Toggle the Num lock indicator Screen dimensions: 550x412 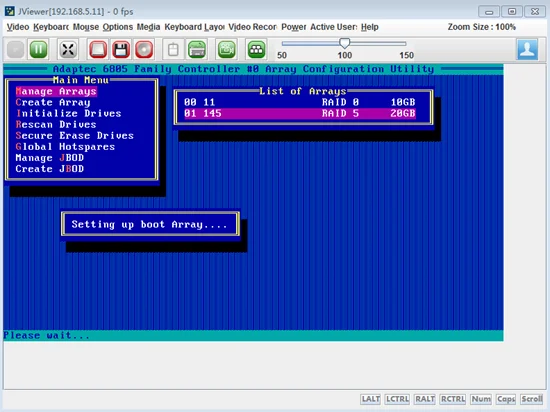(x=481, y=399)
